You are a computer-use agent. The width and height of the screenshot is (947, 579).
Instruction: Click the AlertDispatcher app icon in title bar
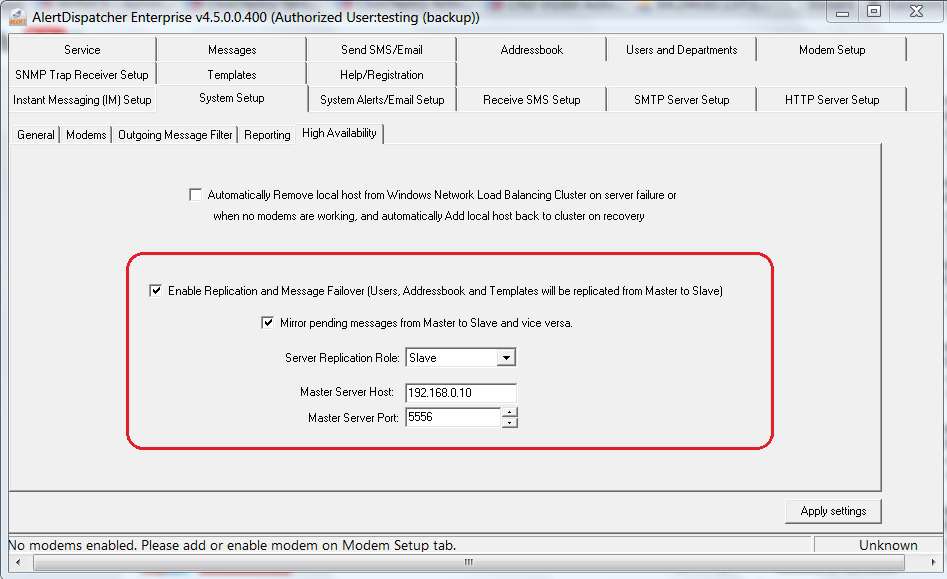[x=18, y=18]
